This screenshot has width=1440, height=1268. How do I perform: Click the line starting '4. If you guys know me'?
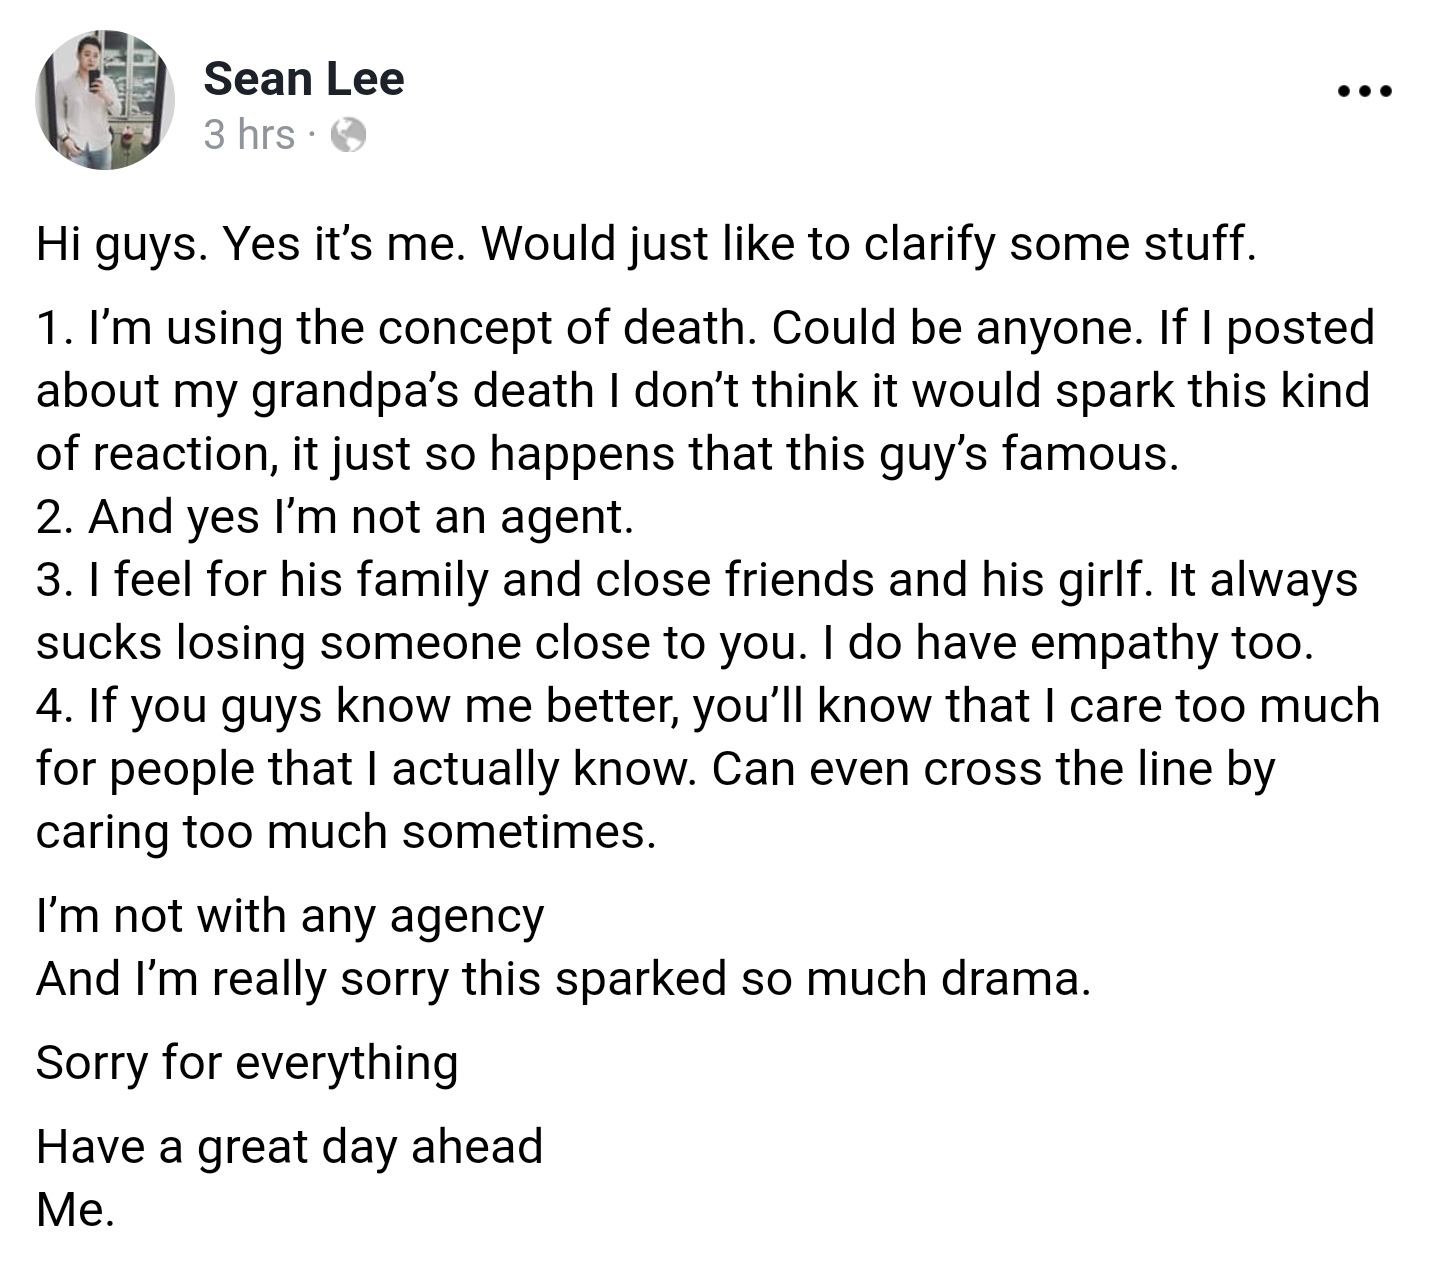[x=708, y=707]
